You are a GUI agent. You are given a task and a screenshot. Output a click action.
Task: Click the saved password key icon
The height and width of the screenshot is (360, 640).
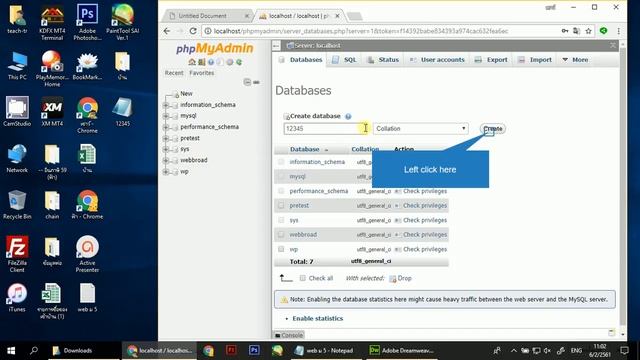[x=565, y=31]
